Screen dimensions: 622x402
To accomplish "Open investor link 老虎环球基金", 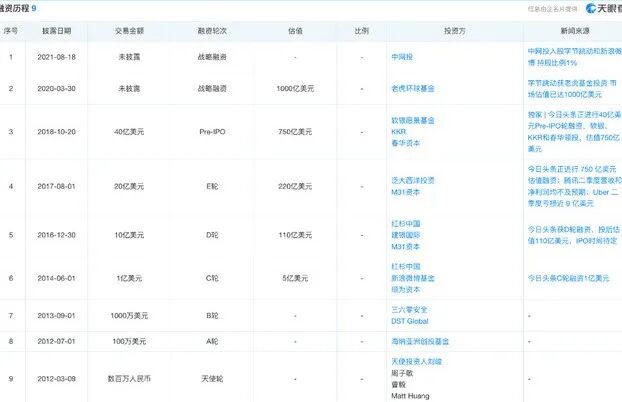I will coord(413,88).
